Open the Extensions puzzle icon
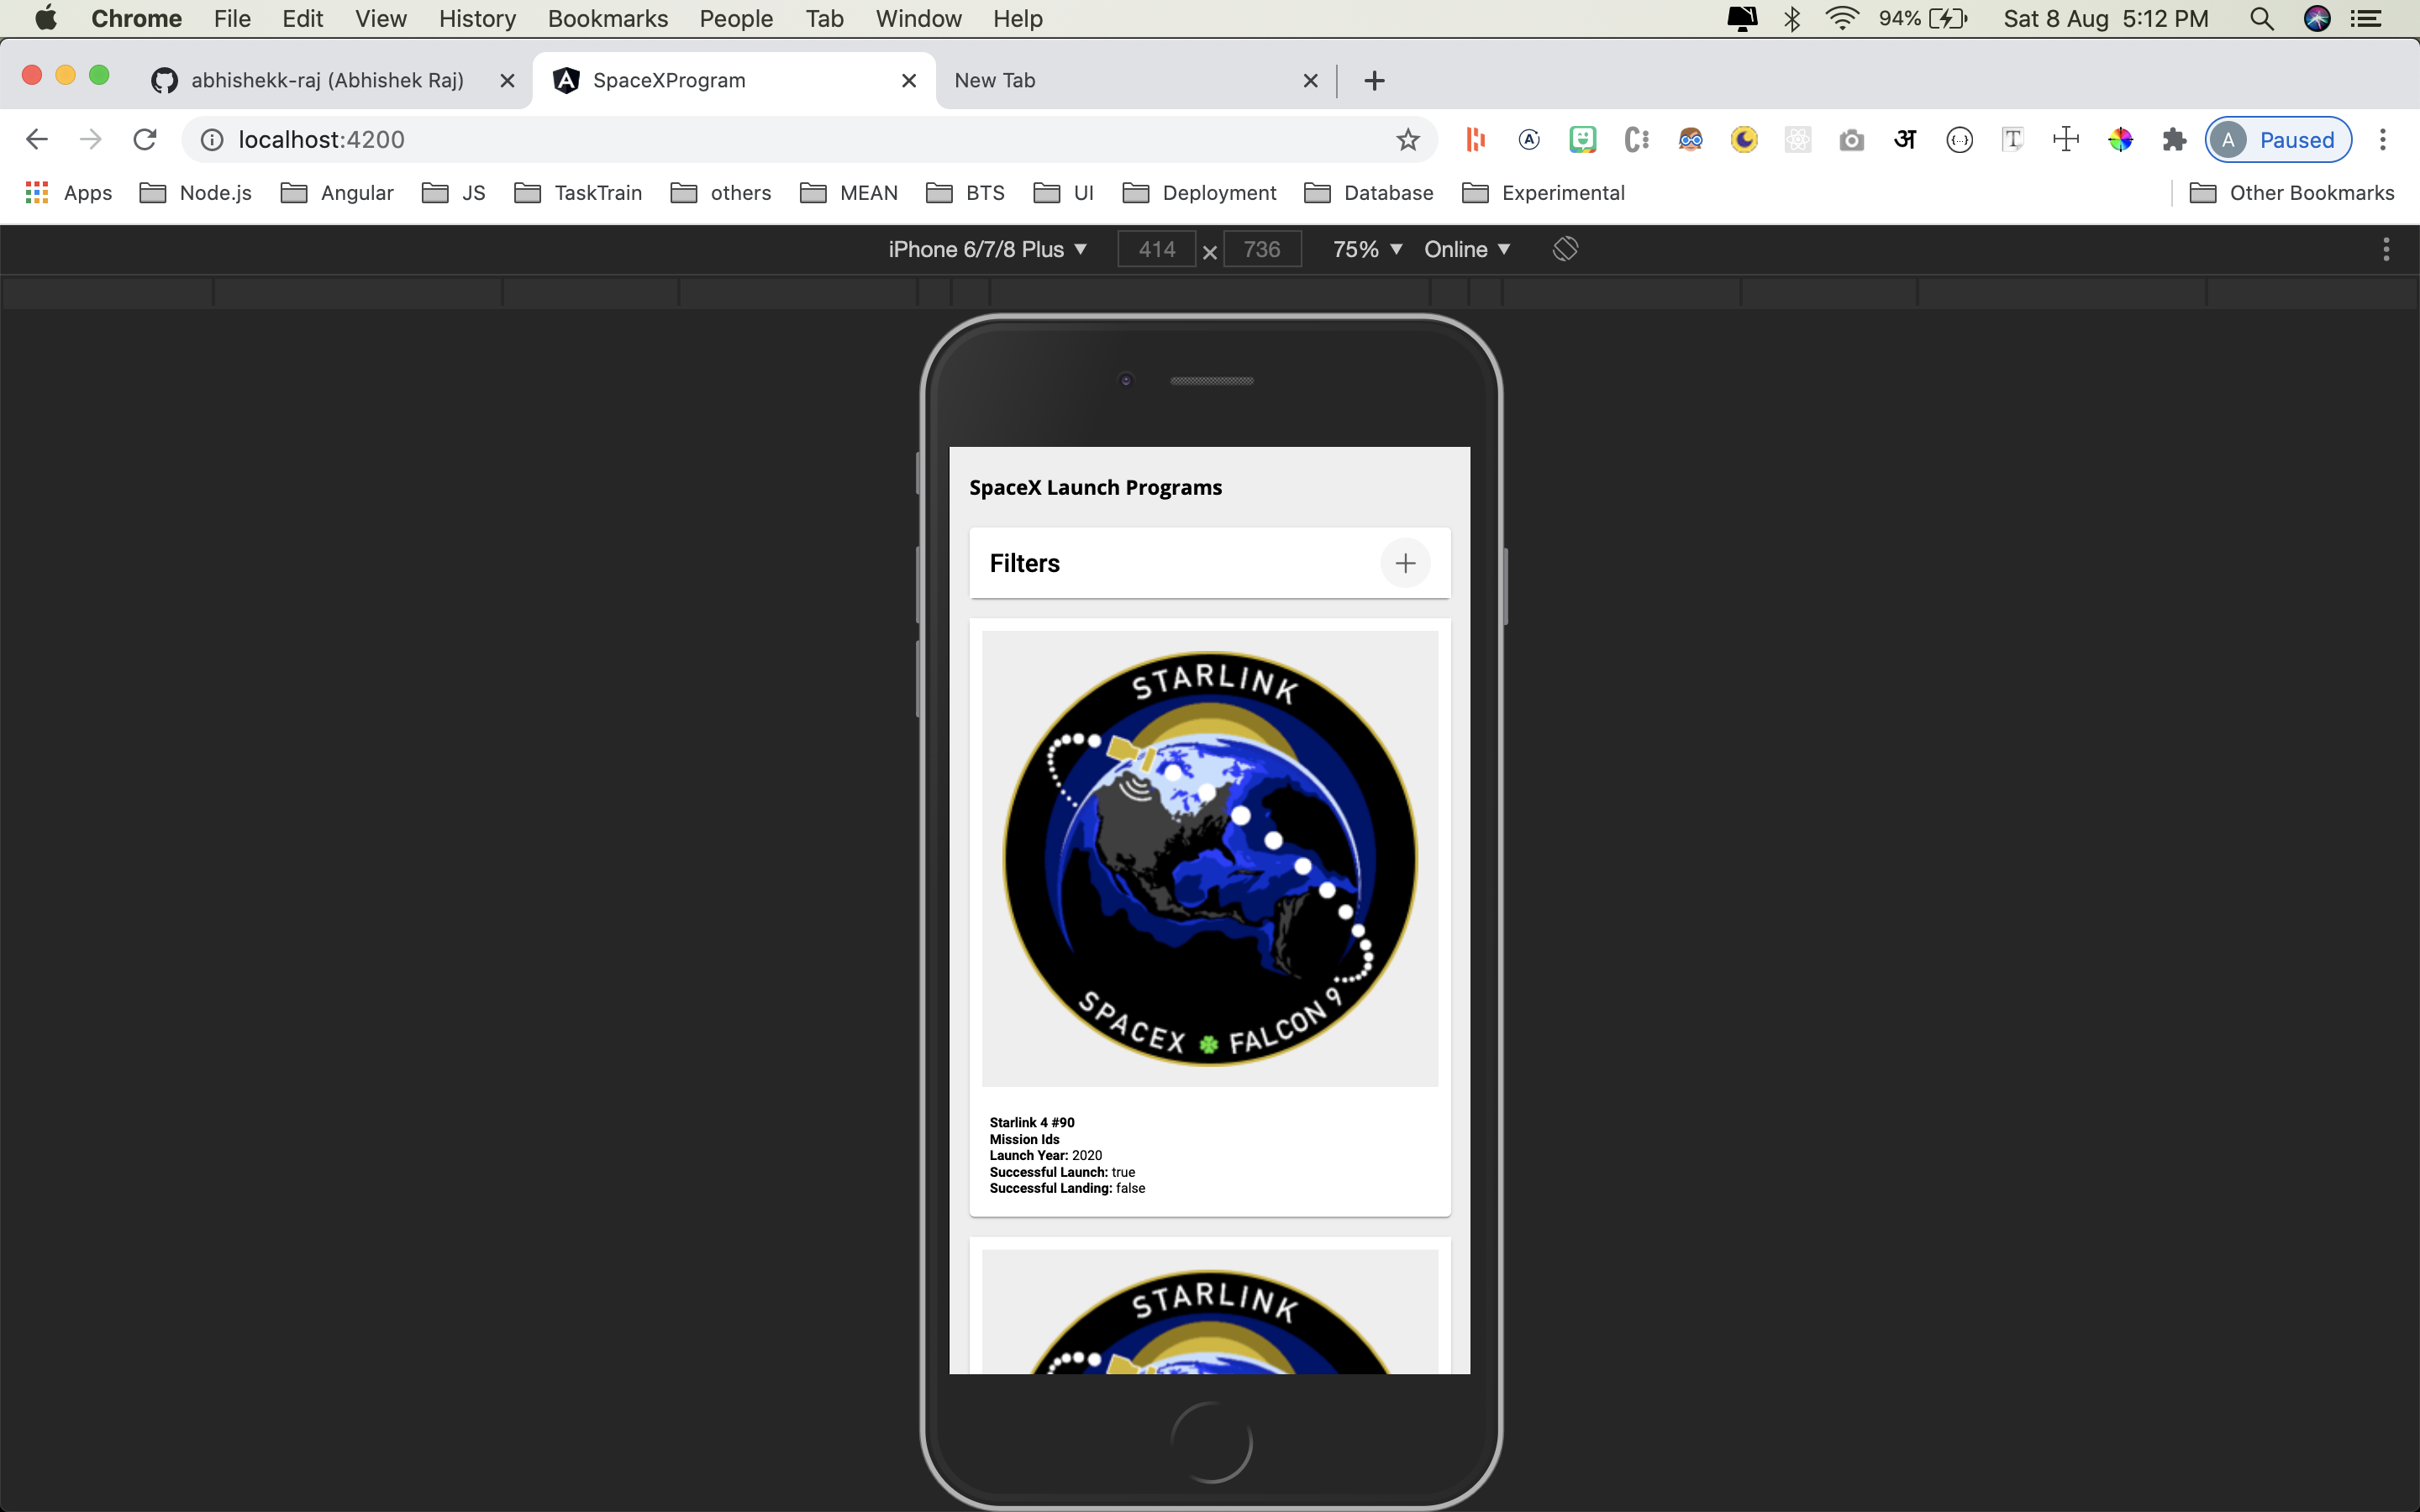2420x1512 pixels. 2173,140
